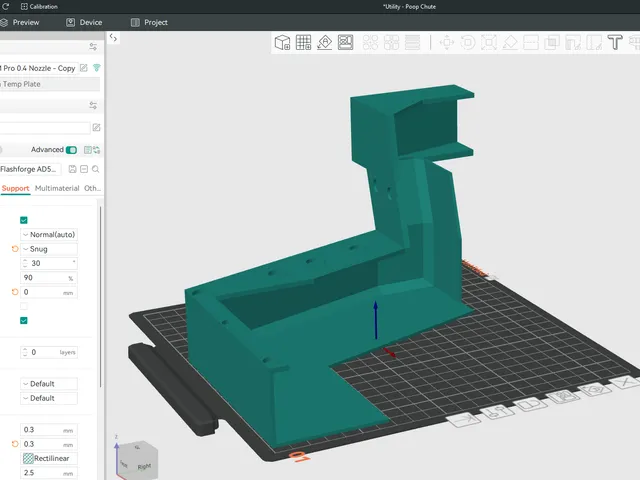Click the 2.5 mm input field

pos(49,473)
